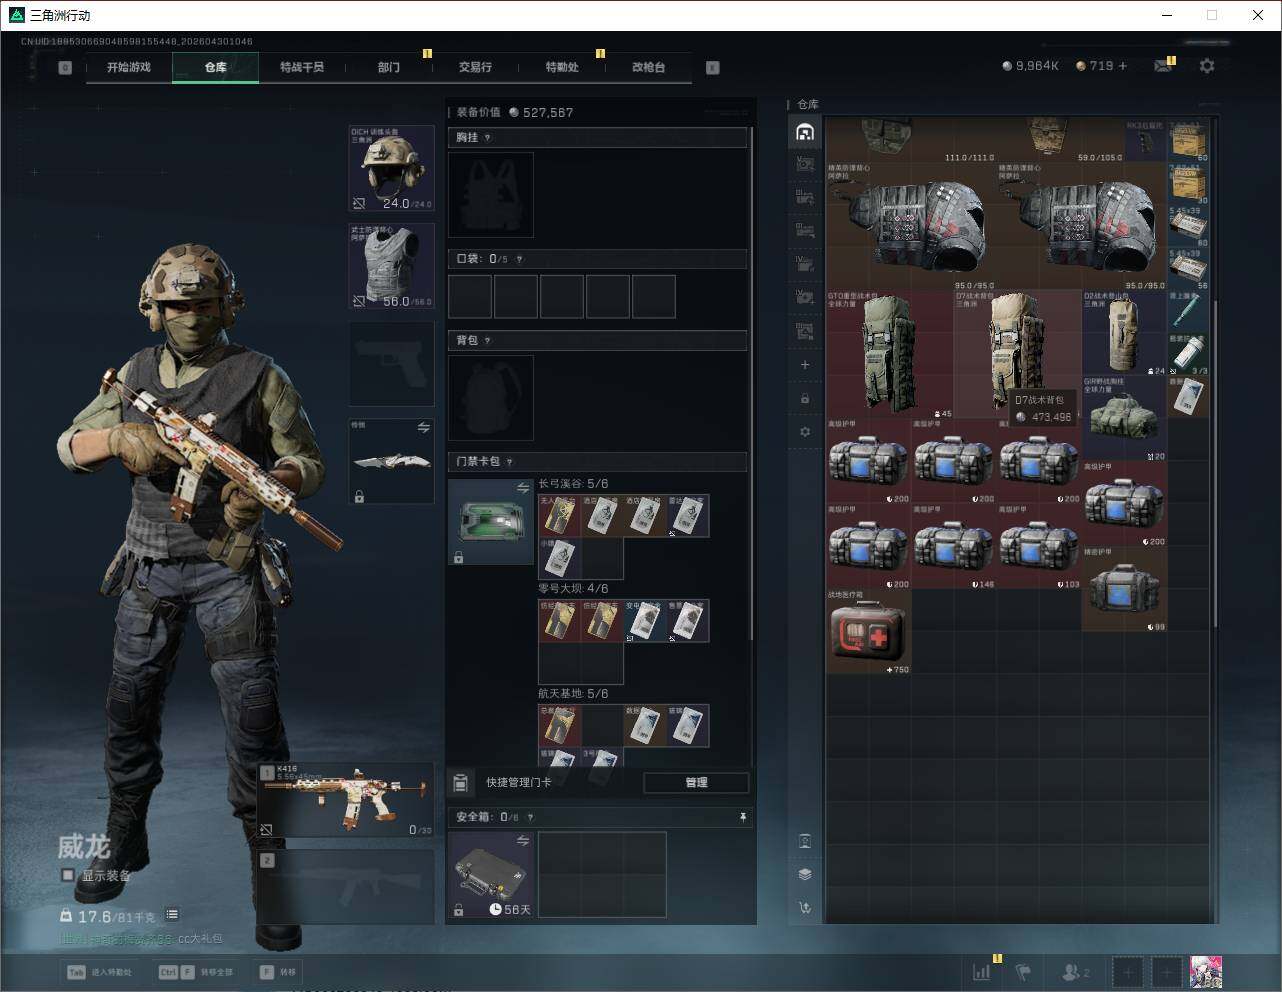Click the stash portrait icon above layers
Screen dimensions: 1282x992
[x=805, y=841]
